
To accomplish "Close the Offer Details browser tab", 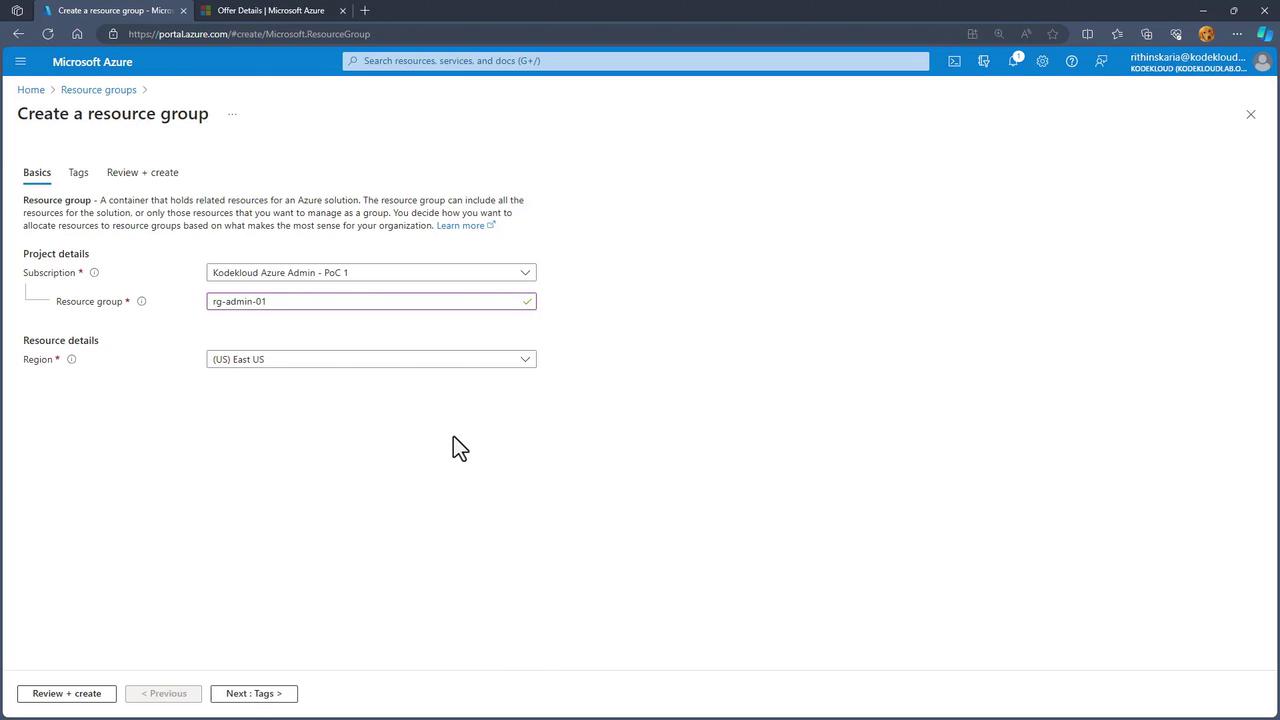I will (343, 11).
